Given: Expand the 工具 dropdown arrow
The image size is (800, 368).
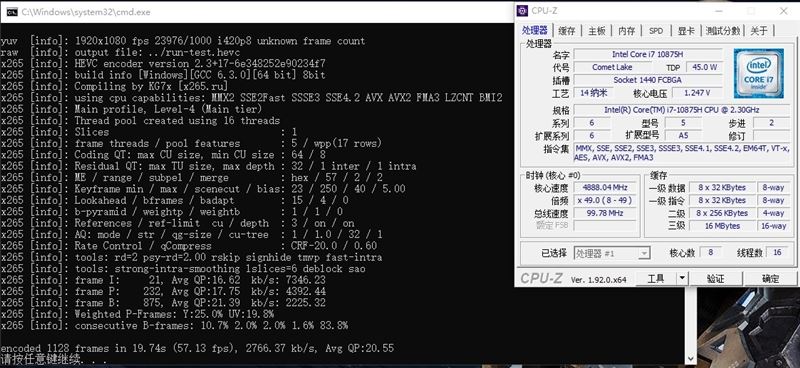Looking at the screenshot, I should click(682, 278).
